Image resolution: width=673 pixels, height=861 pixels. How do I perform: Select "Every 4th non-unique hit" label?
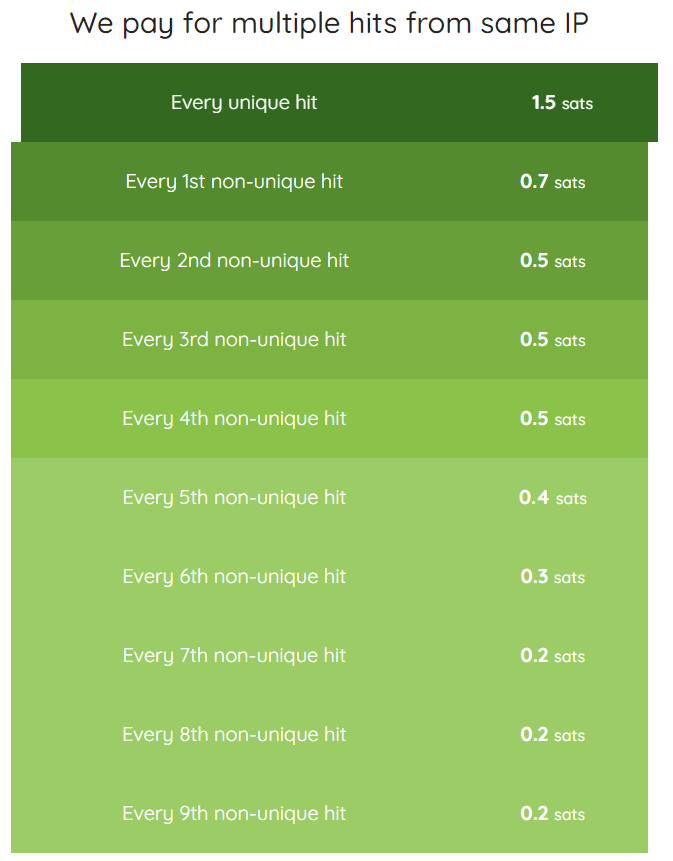234,418
